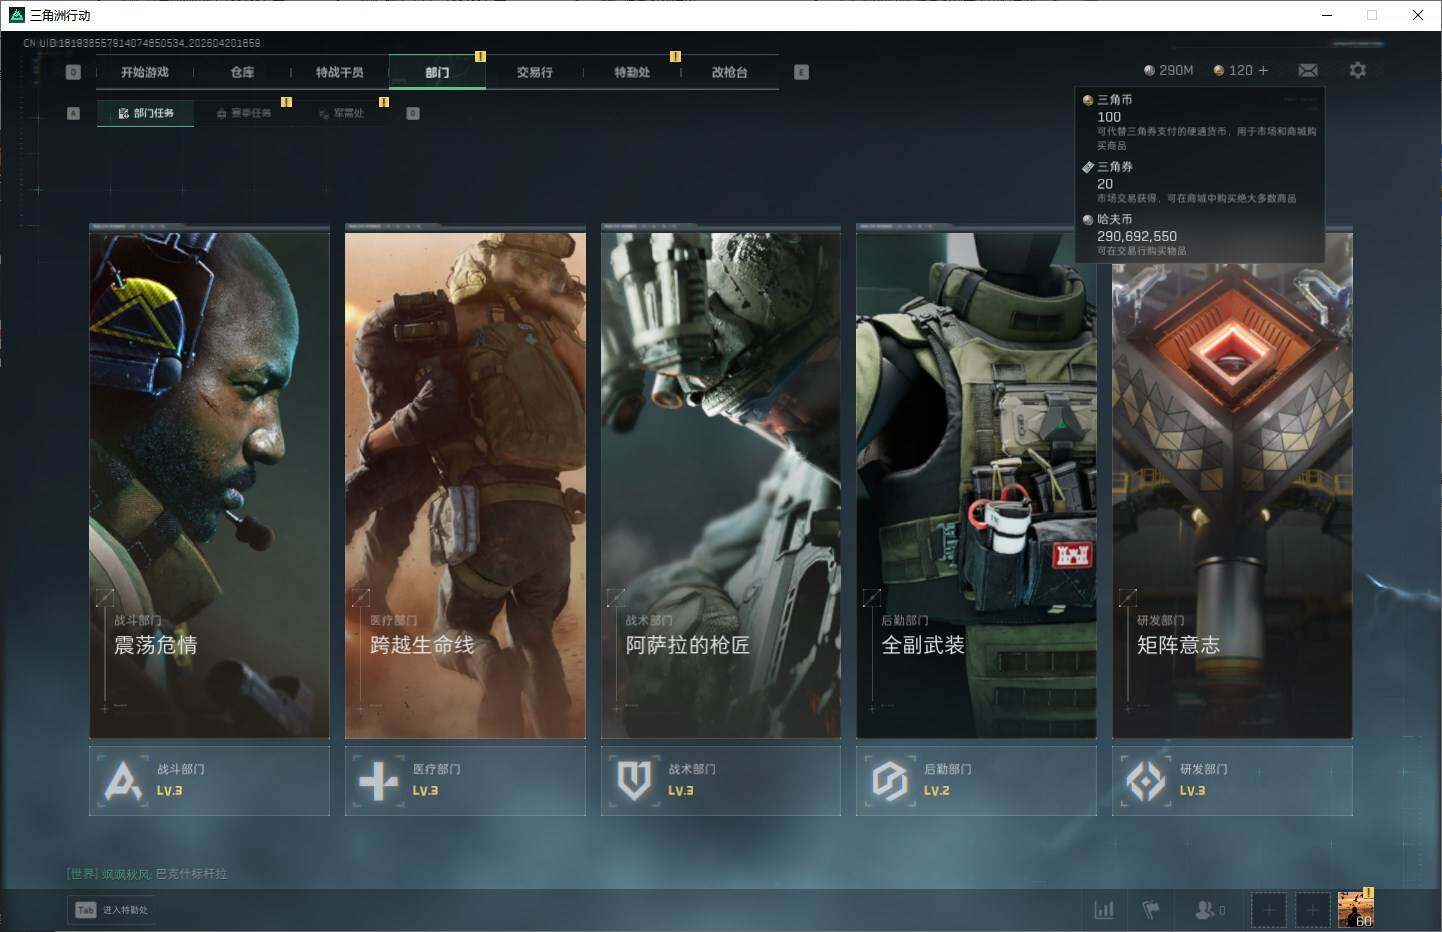Open the bar chart statistics icon
Viewport: 1442px width, 932px height.
[1104, 910]
